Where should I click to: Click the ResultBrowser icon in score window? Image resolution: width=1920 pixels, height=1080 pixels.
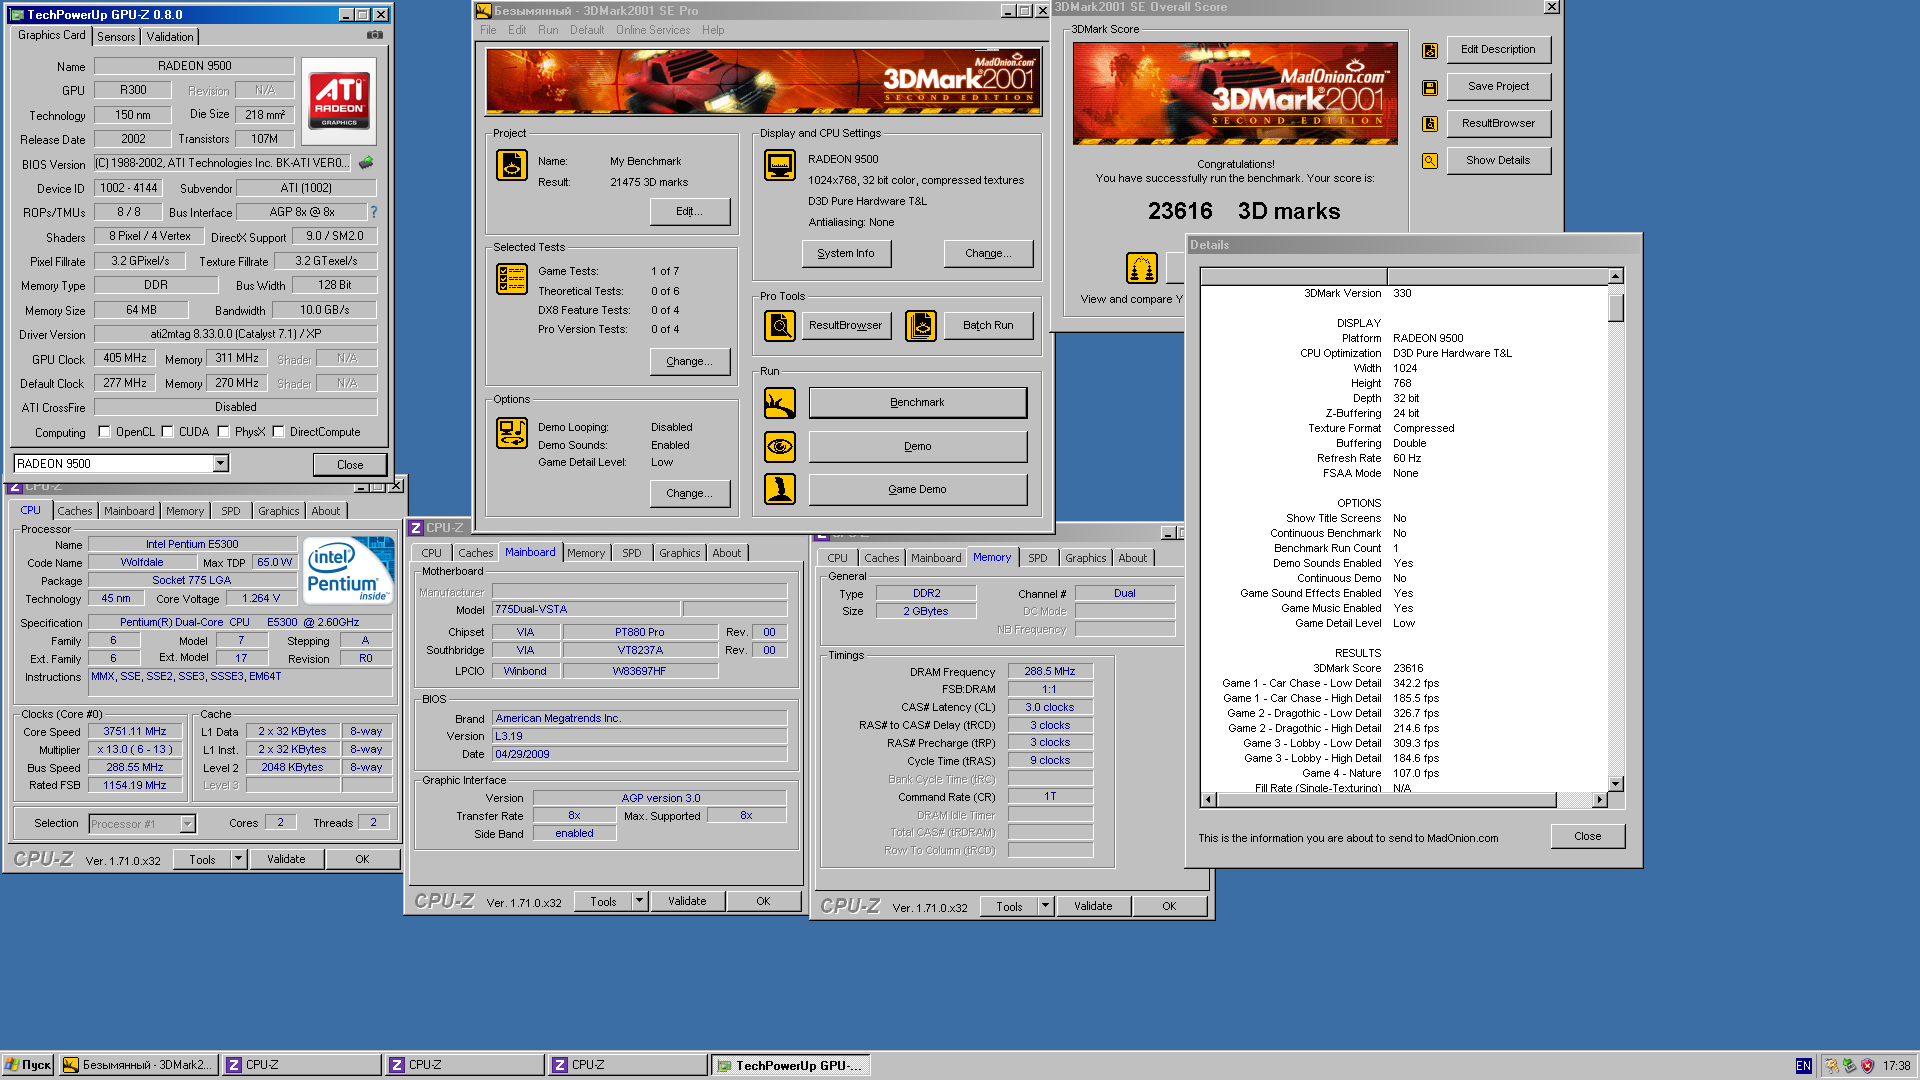pos(1430,124)
